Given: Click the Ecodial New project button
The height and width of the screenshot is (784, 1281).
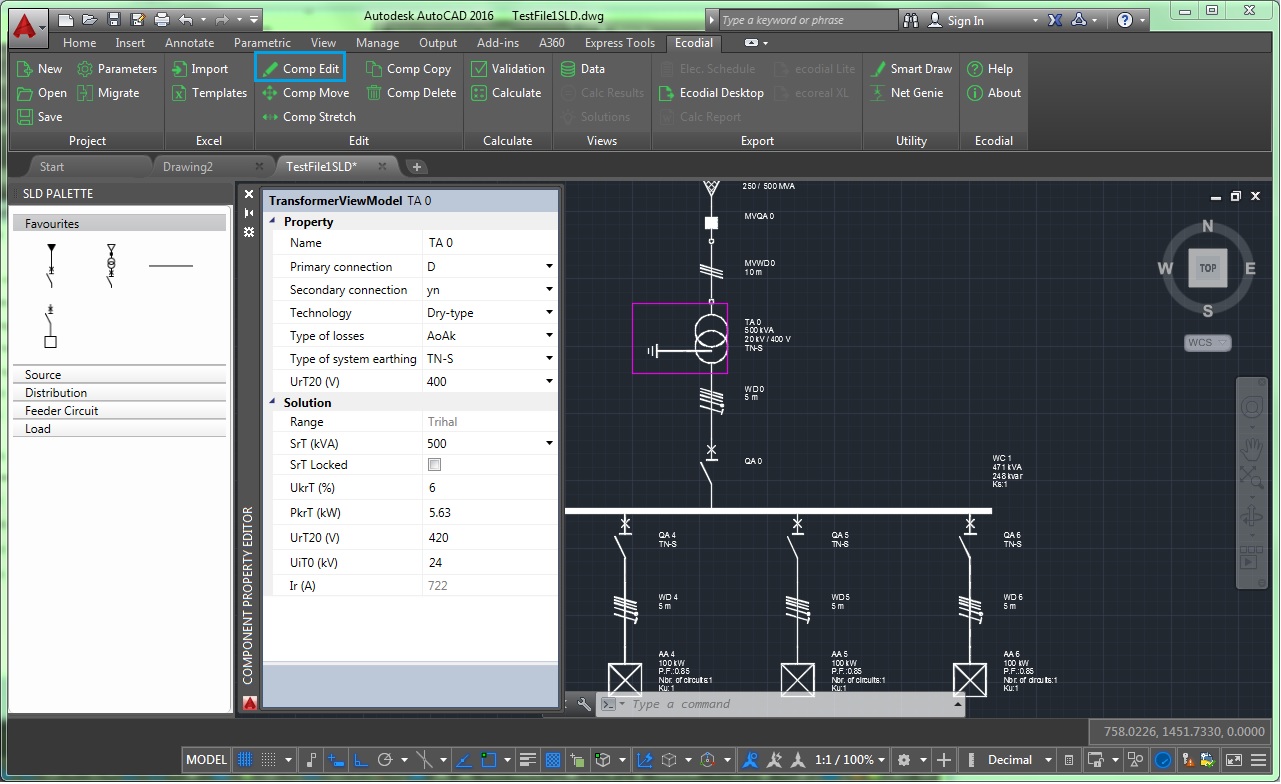Looking at the screenshot, I should [39, 69].
